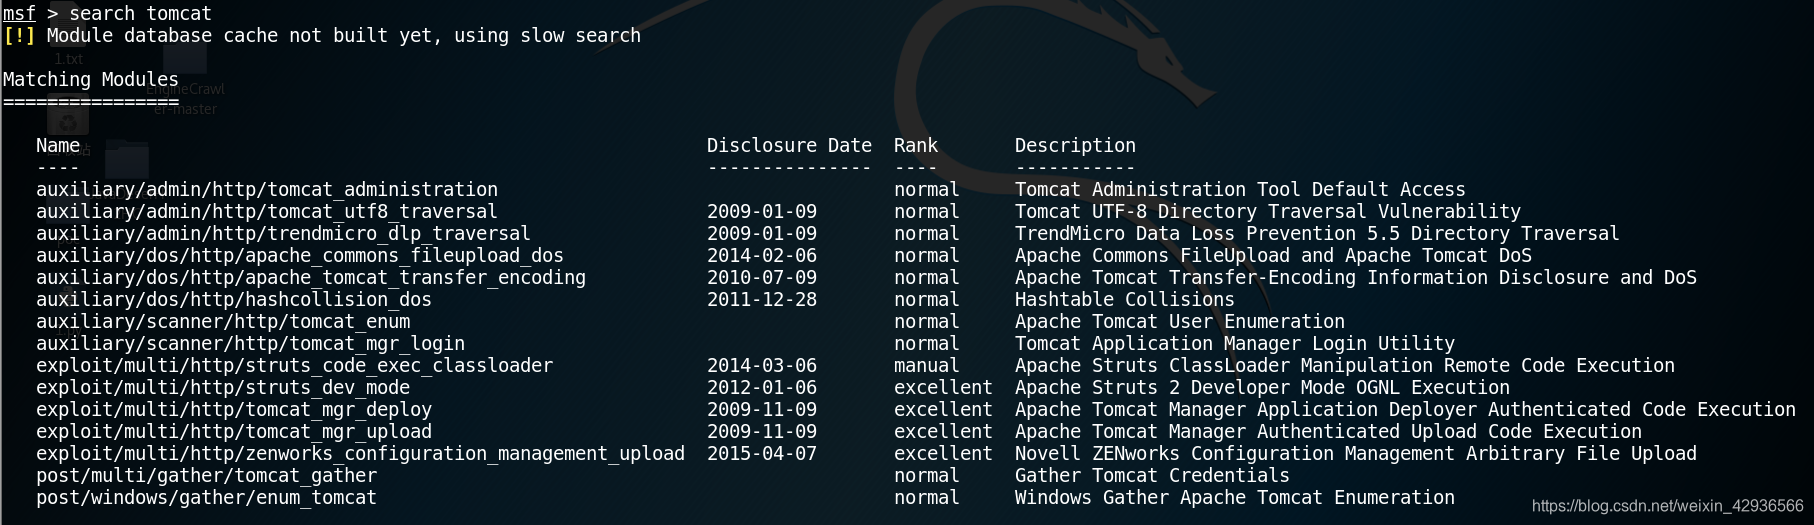Click the 'Matching Modules' heading
Screen dimensions: 1814x525
pyautogui.click(x=91, y=80)
